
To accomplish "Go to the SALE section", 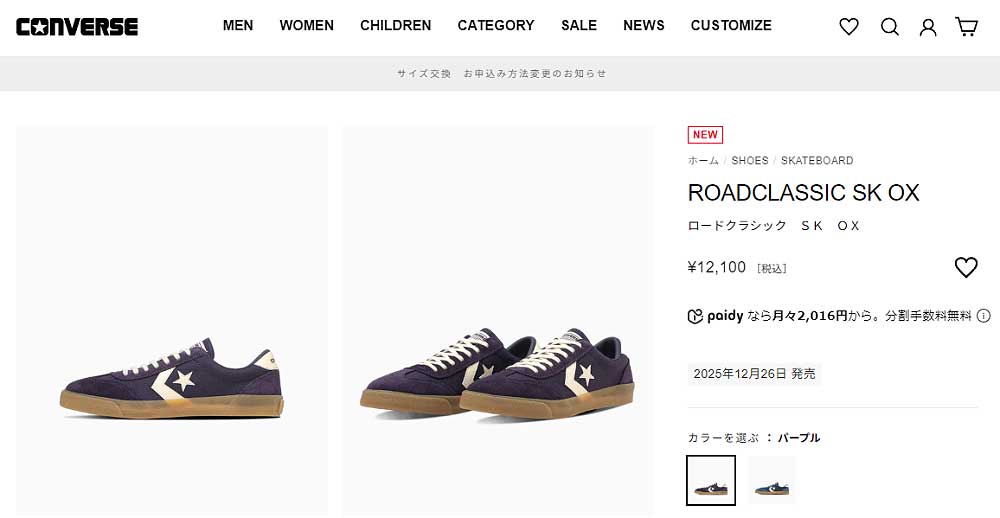I will click(579, 26).
